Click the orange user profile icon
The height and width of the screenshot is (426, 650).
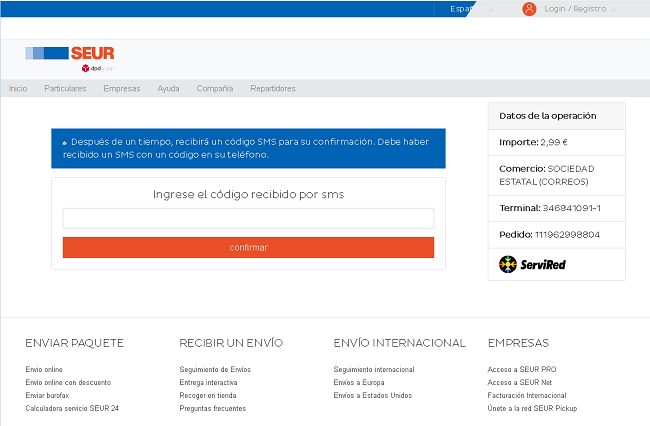(529, 9)
